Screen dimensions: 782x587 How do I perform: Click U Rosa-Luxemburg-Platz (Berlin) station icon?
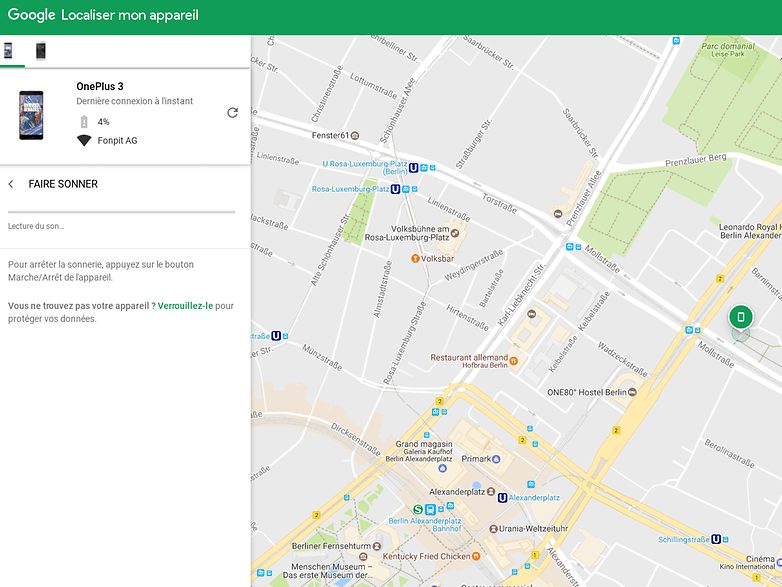tap(413, 168)
